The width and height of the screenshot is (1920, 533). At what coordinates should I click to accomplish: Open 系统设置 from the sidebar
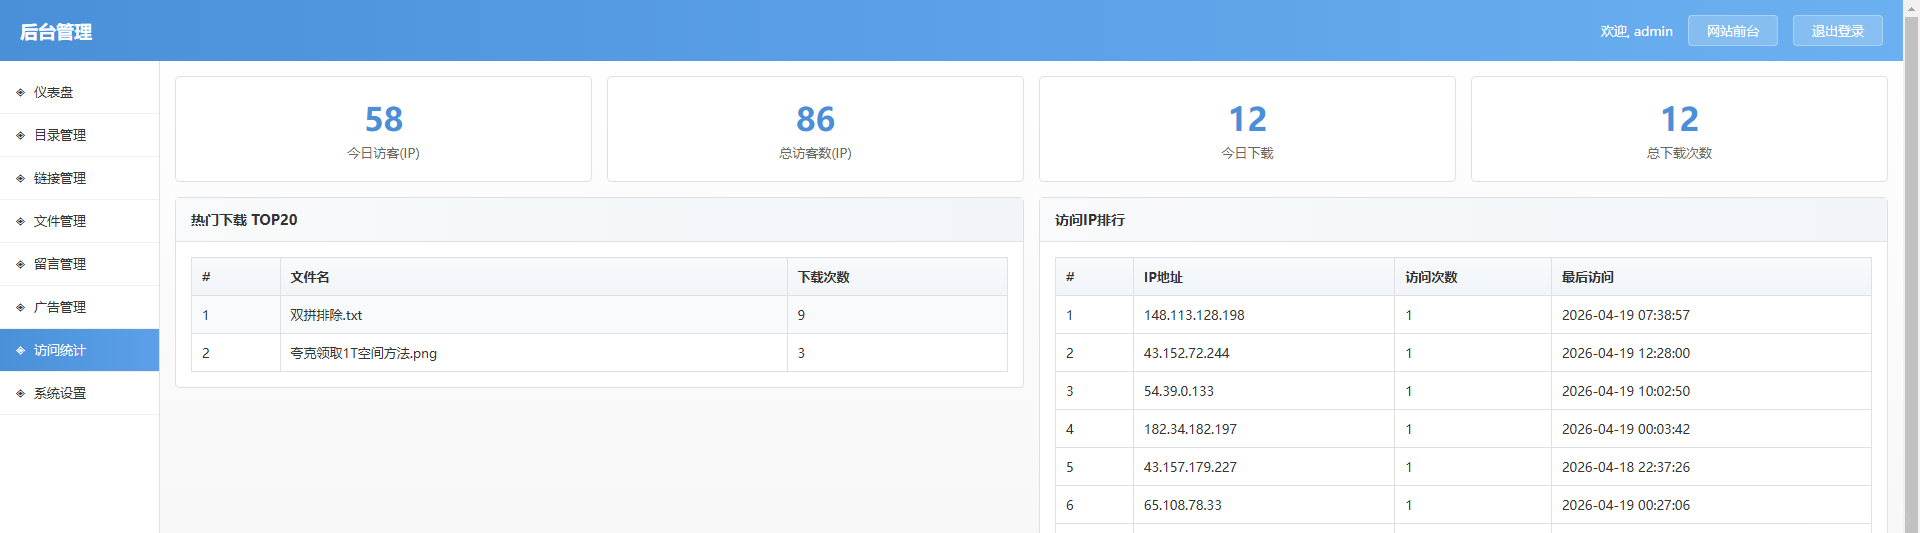pos(60,393)
